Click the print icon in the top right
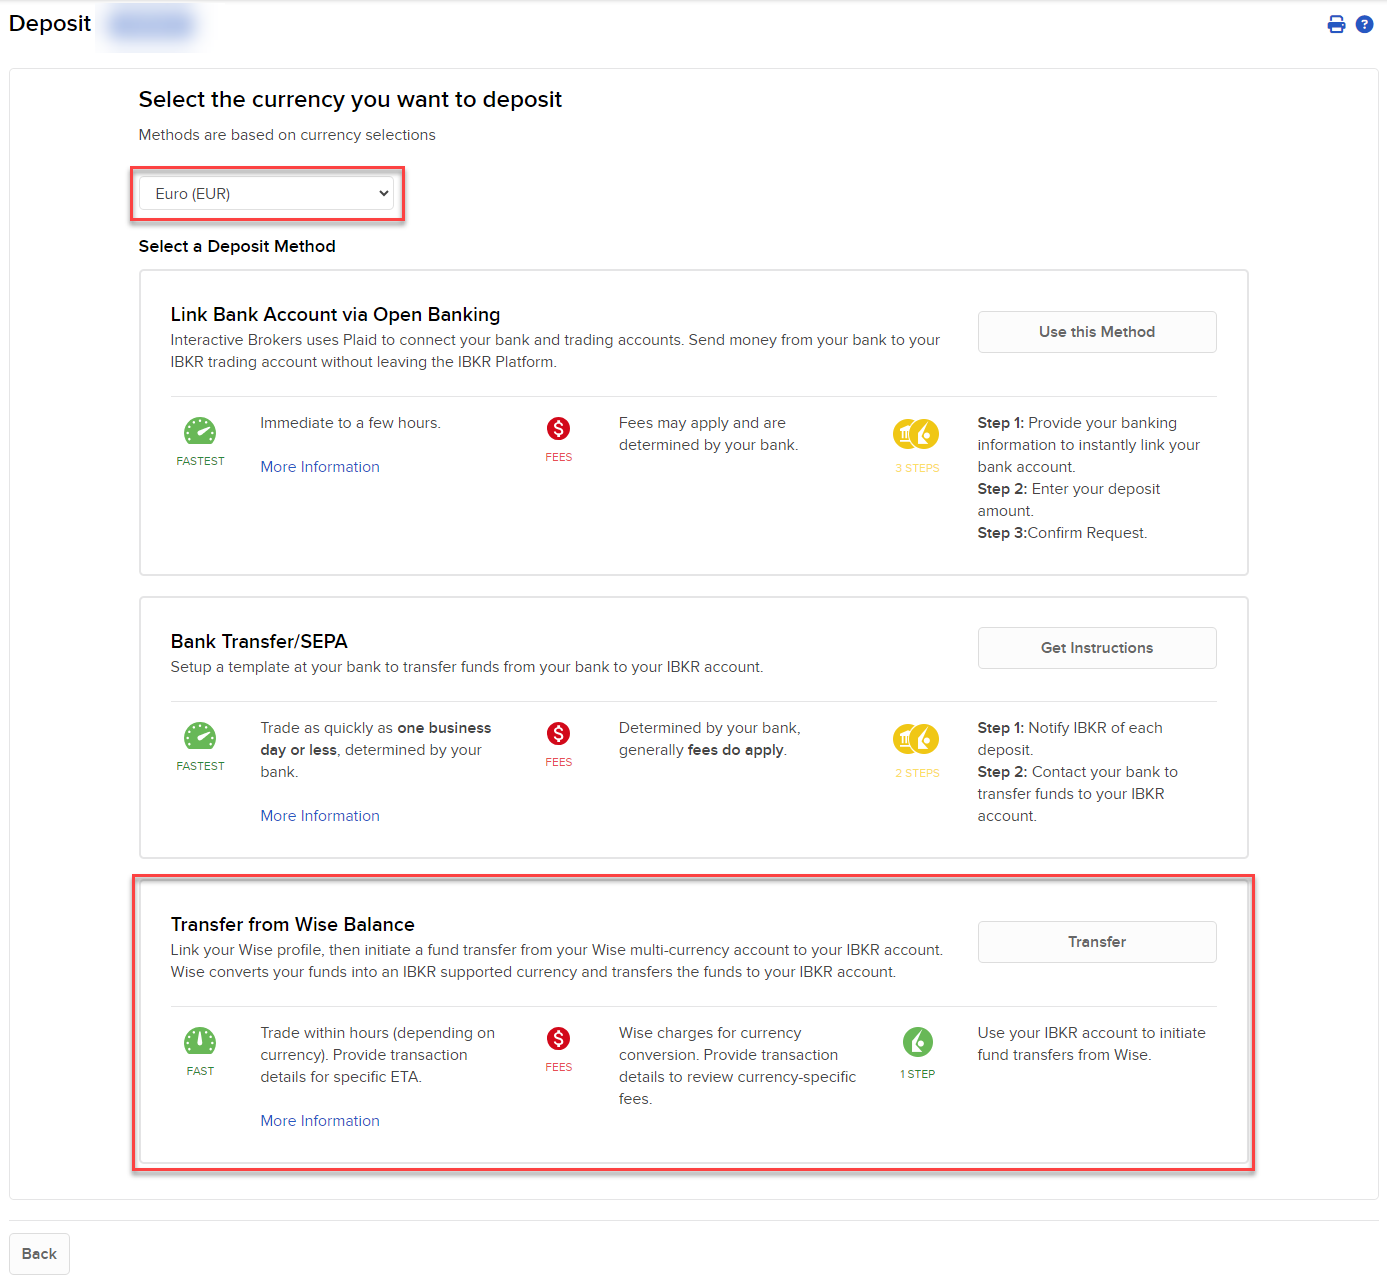The width and height of the screenshot is (1387, 1280). coord(1337,23)
